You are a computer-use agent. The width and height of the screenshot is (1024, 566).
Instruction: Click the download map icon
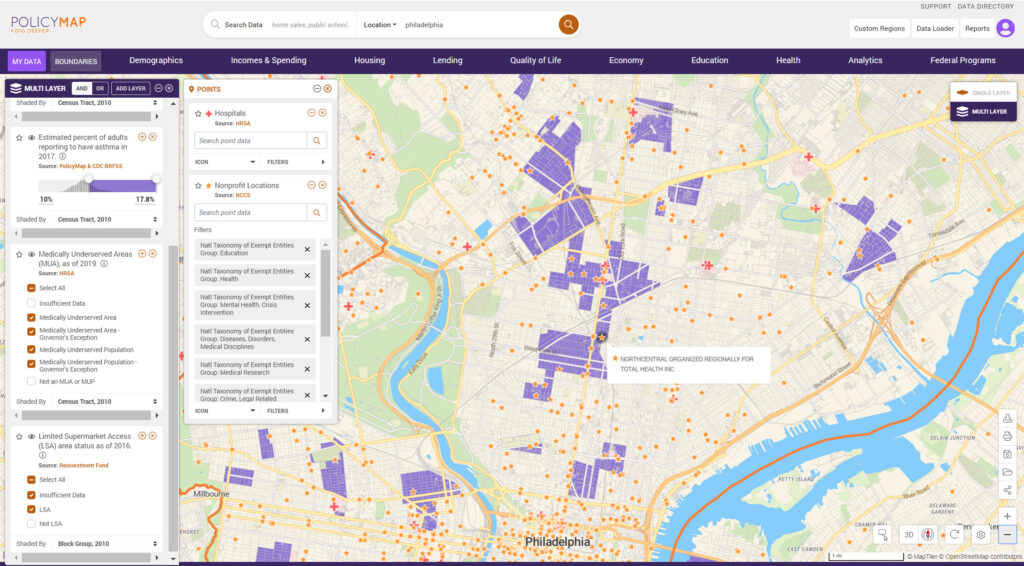[x=1007, y=418]
